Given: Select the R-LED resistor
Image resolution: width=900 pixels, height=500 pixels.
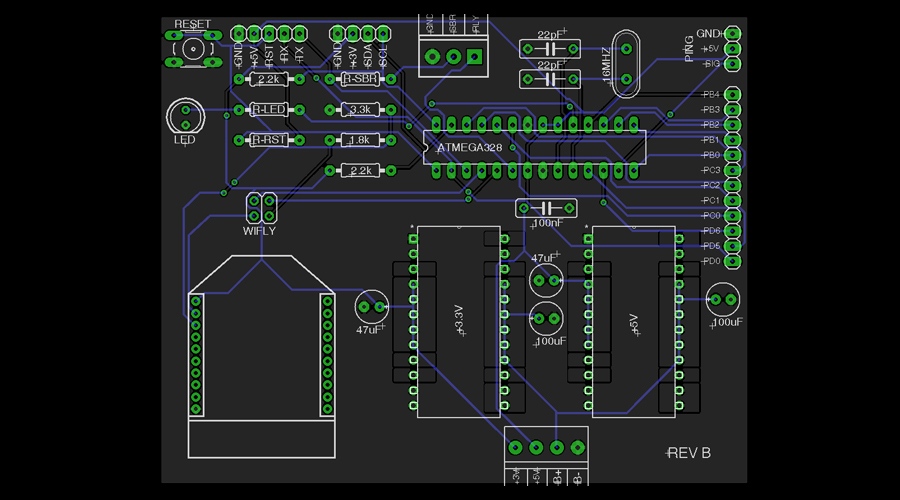Looking at the screenshot, I should (268, 109).
